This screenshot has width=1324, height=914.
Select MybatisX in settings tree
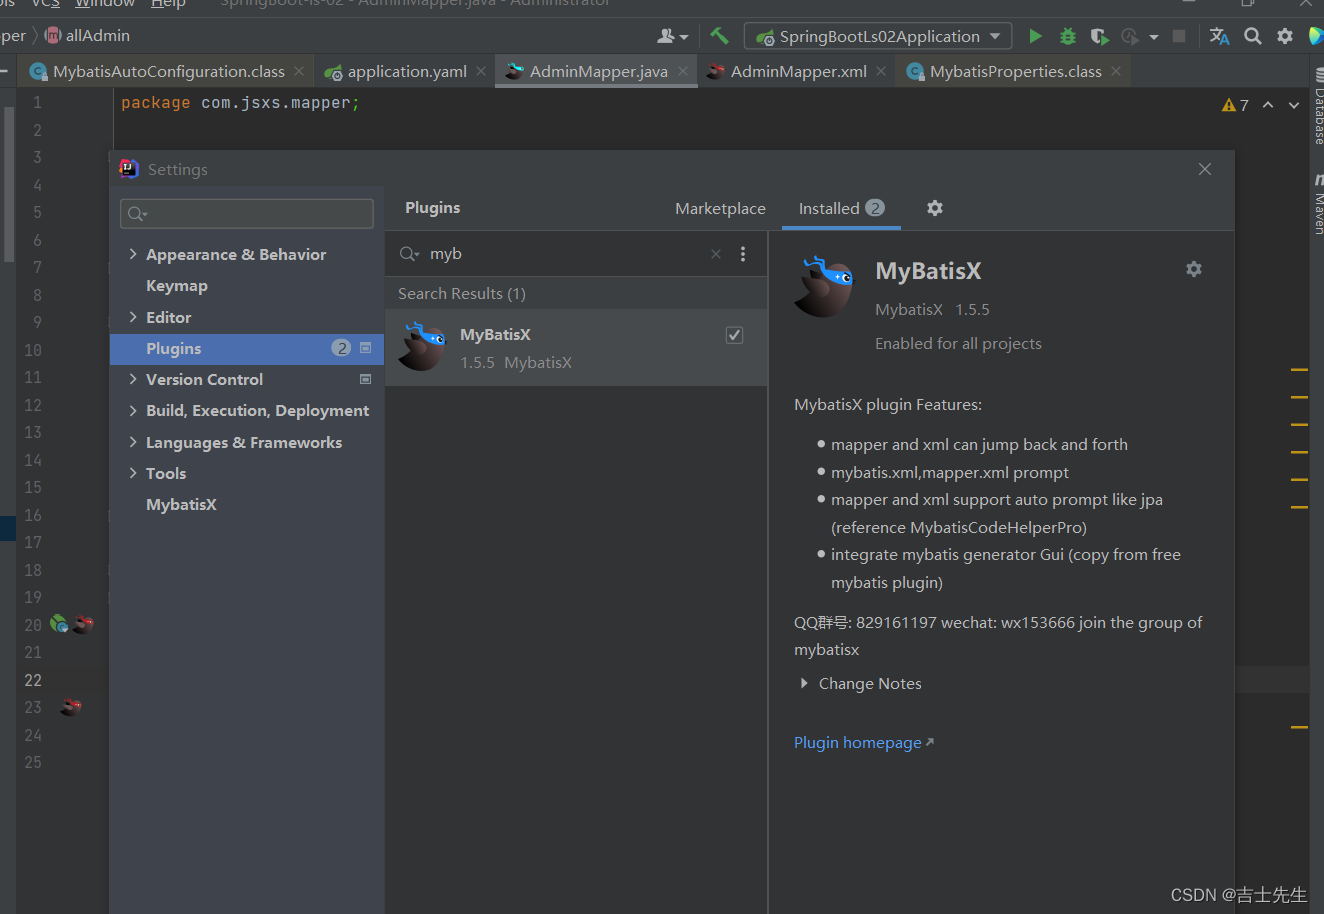point(181,504)
